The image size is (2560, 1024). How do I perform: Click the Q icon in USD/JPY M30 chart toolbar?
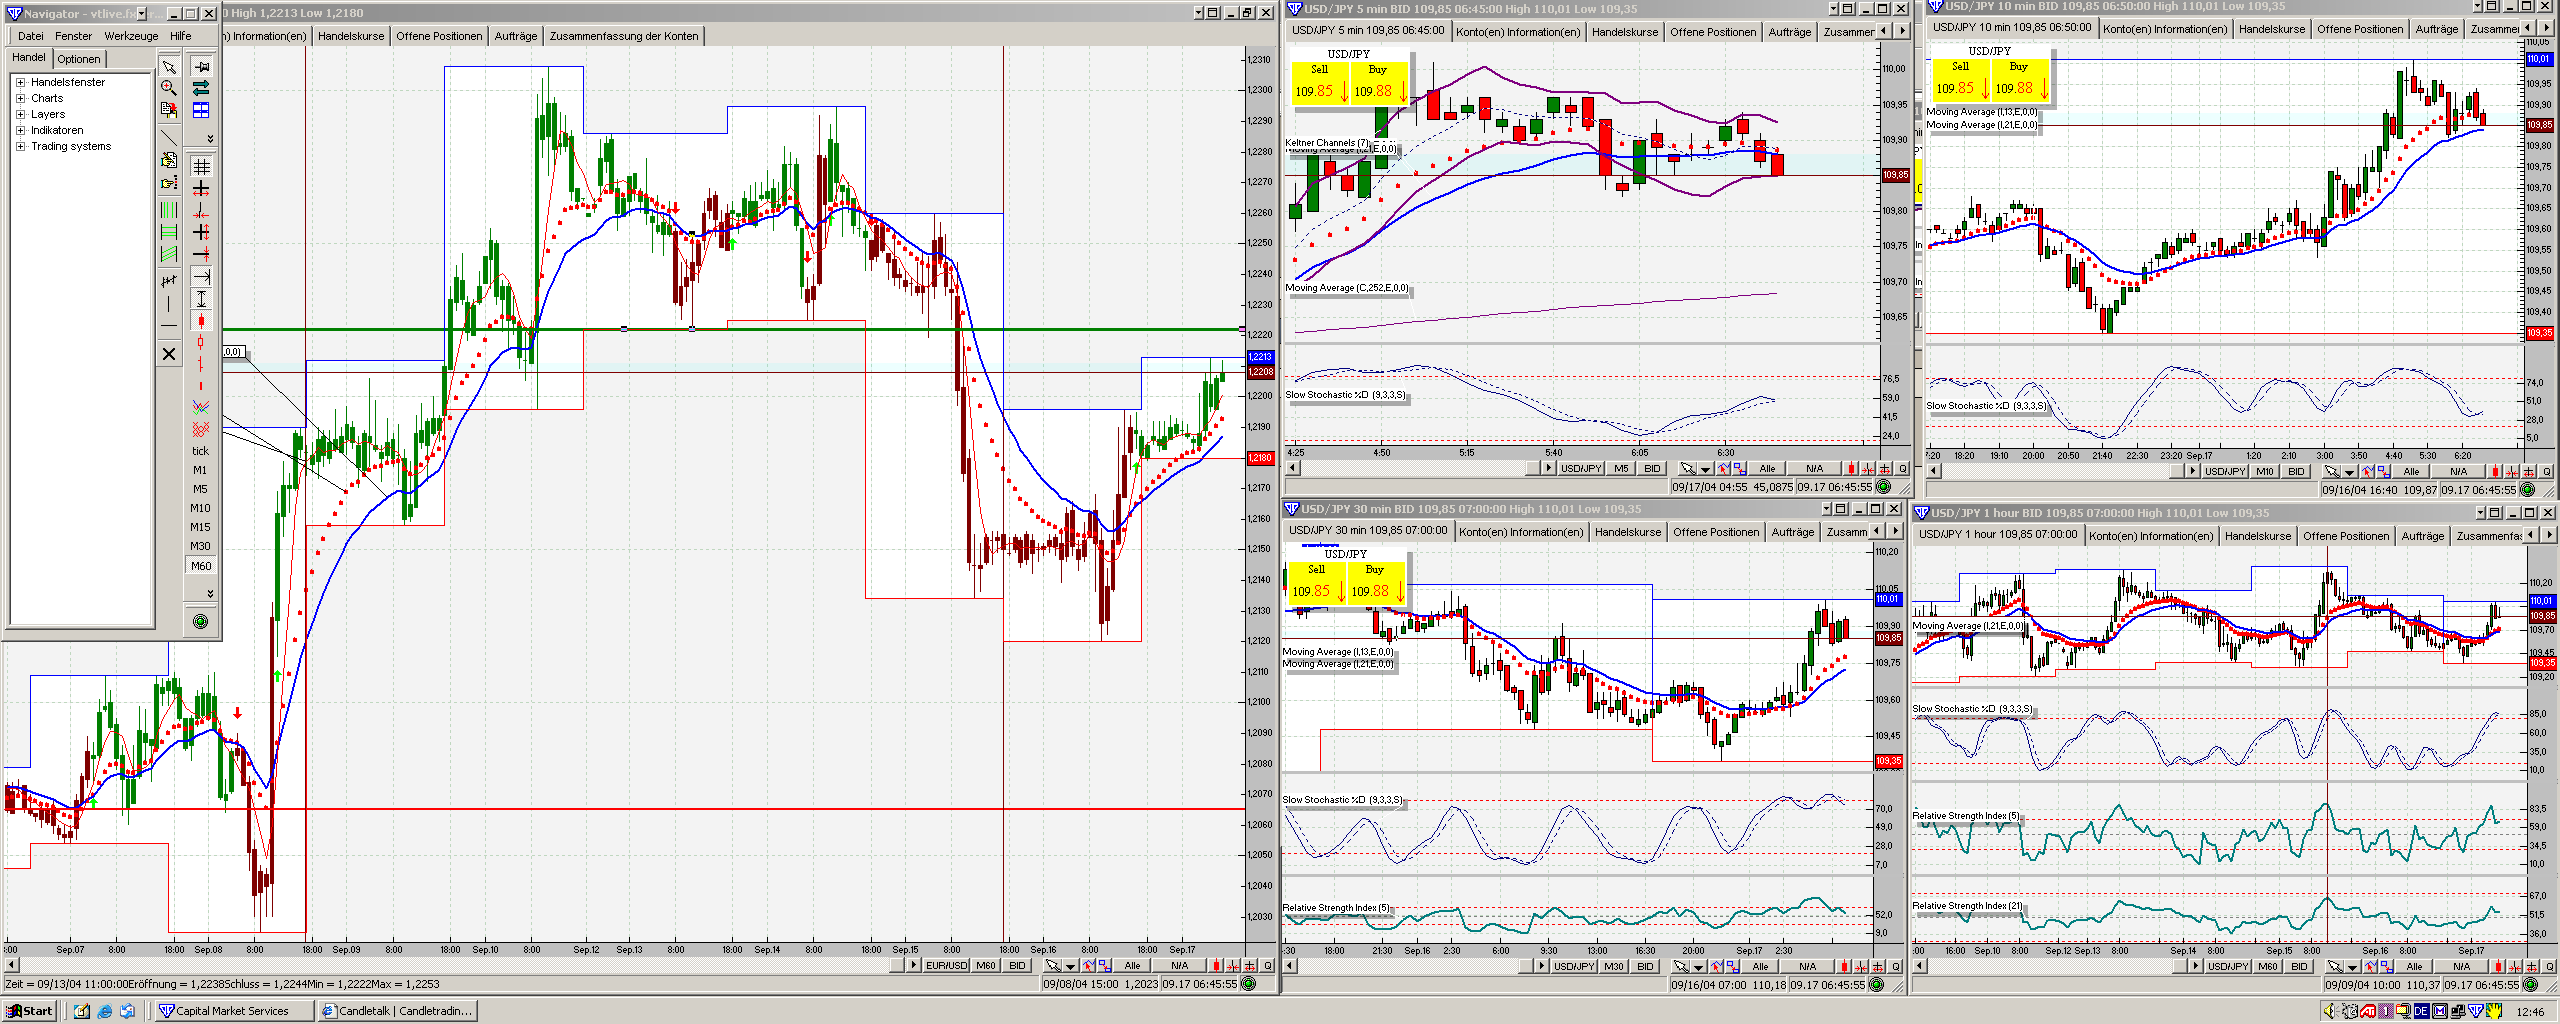1896,967
